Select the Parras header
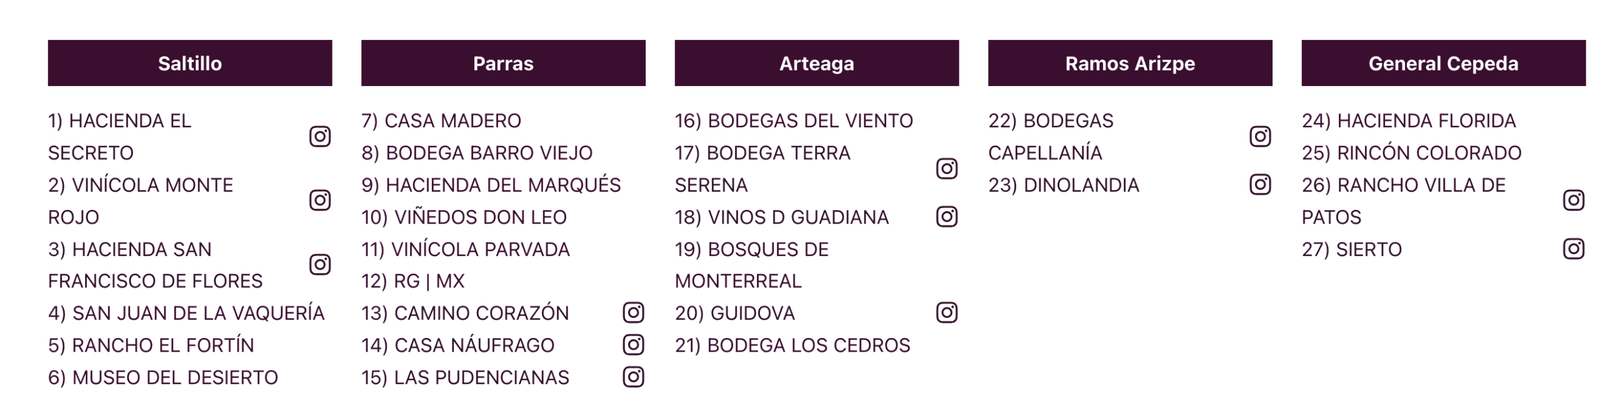Screen dimensions: 1600x401 pyautogui.click(x=503, y=63)
